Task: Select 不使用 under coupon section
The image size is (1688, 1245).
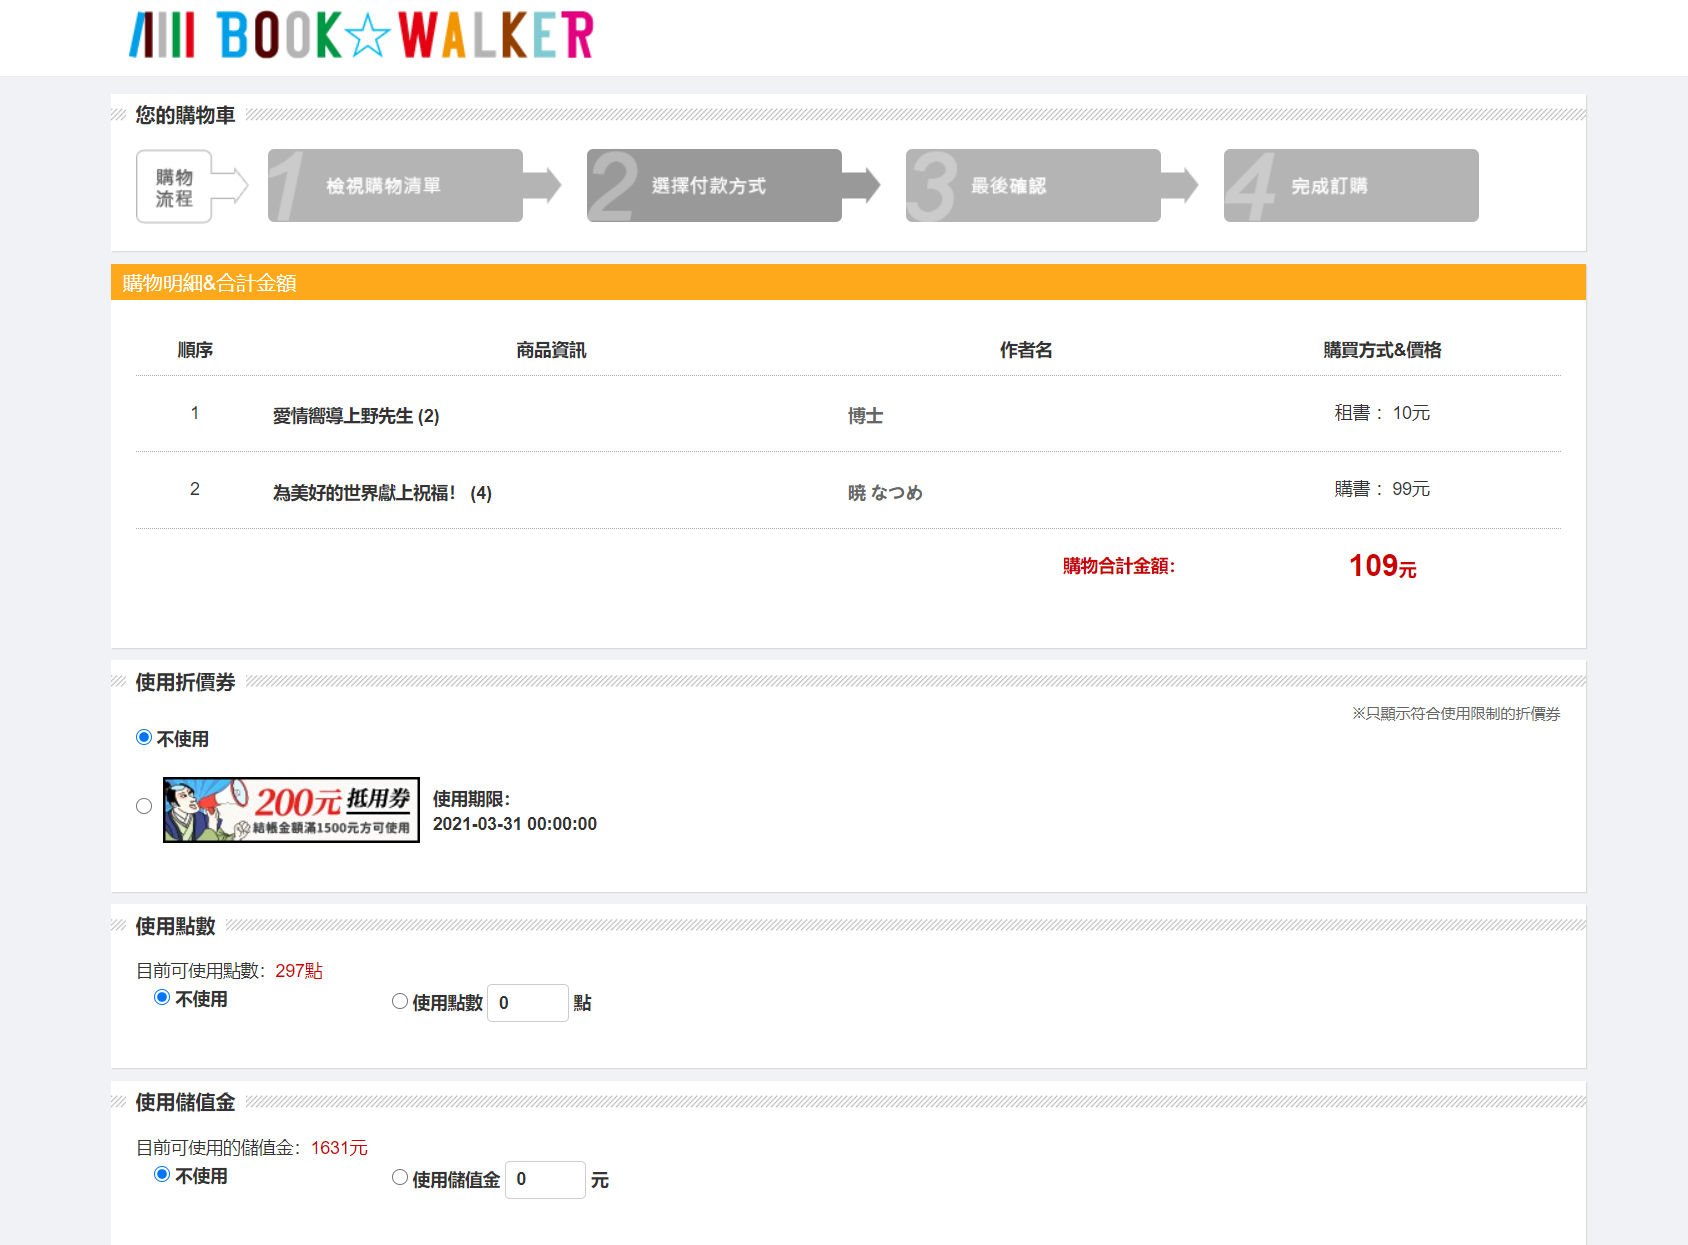Action: point(144,738)
